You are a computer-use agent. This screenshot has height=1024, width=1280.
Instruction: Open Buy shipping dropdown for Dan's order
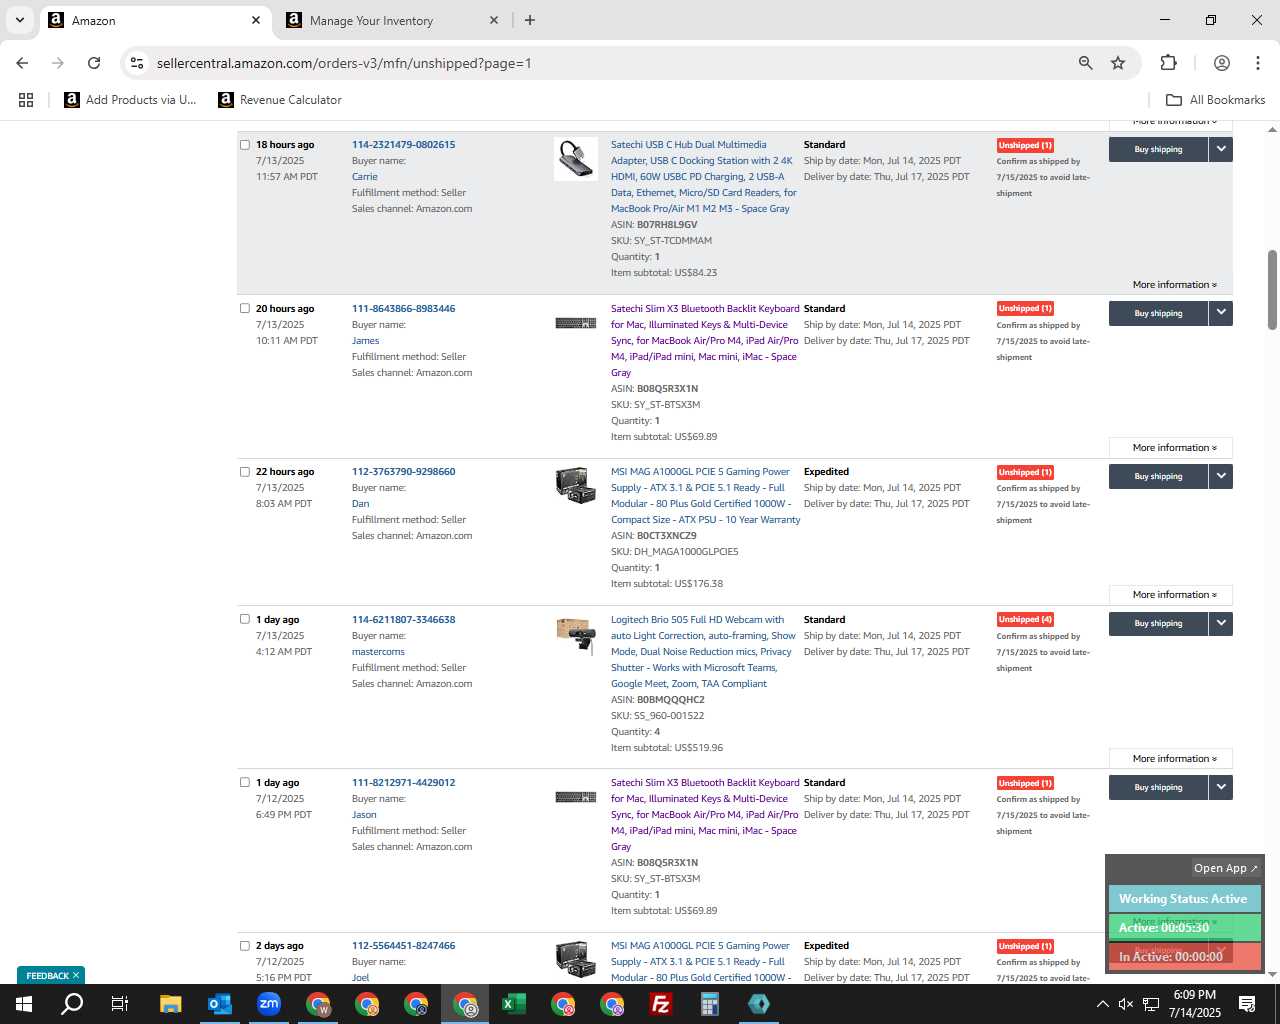[x=1221, y=476]
